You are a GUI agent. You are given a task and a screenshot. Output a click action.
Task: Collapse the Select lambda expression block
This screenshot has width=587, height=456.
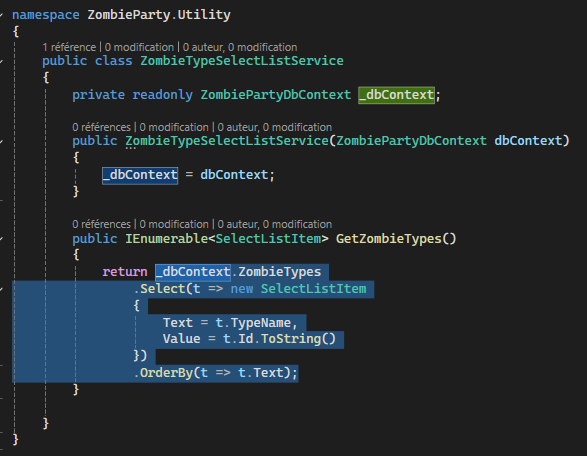[1, 289]
